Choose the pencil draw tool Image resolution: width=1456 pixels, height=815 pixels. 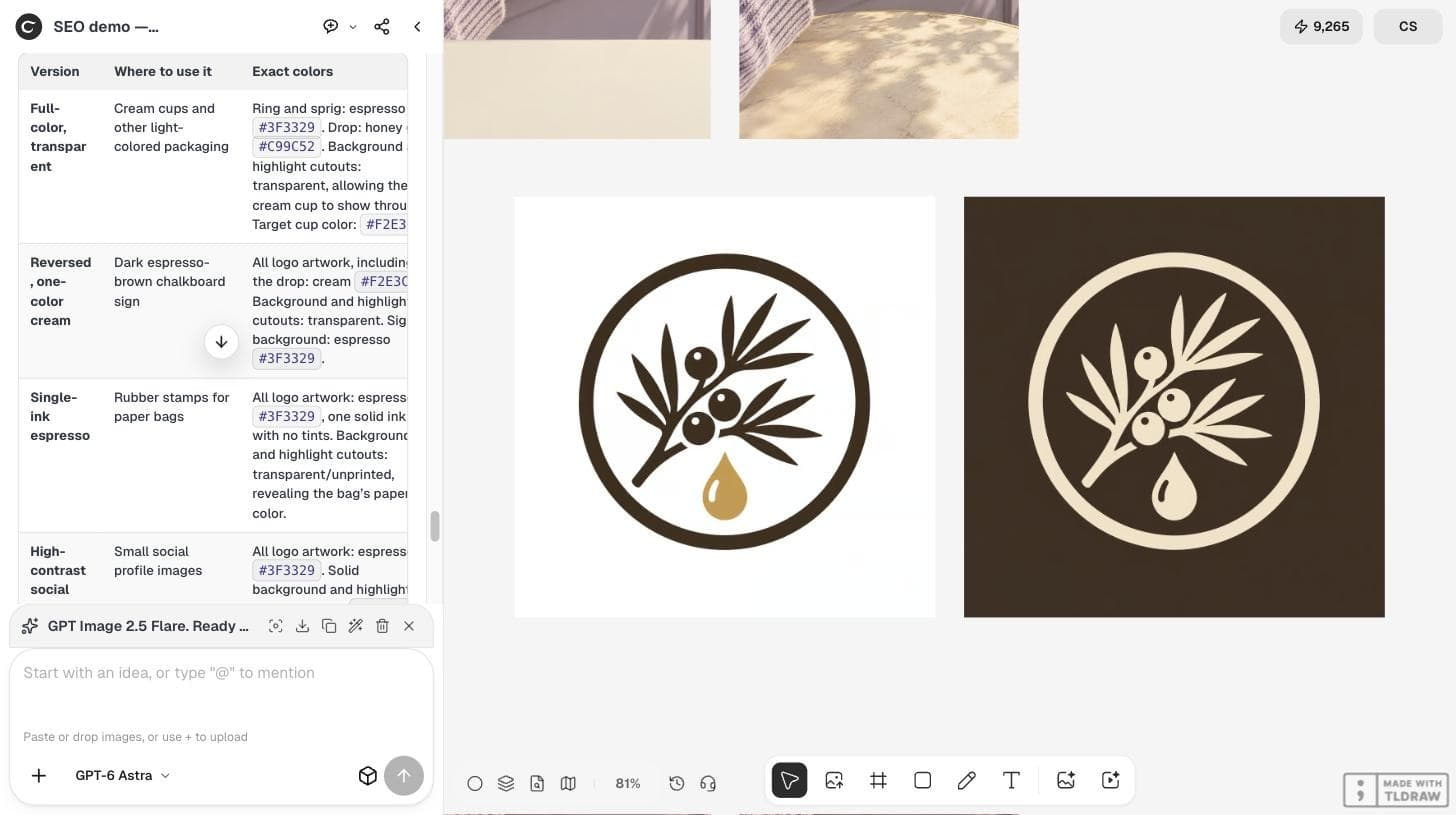click(x=966, y=780)
